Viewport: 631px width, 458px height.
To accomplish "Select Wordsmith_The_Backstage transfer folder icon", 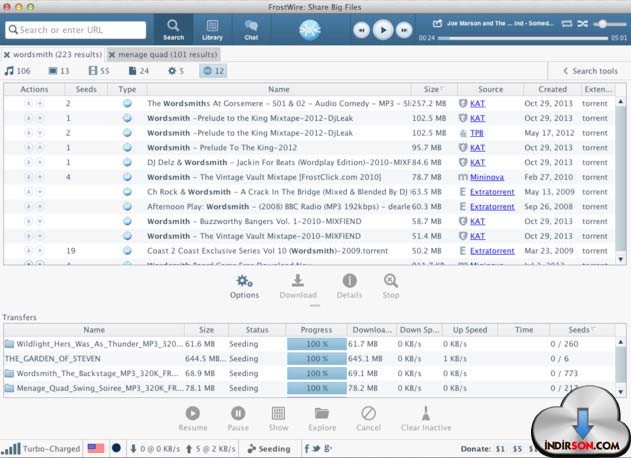I will (9, 373).
